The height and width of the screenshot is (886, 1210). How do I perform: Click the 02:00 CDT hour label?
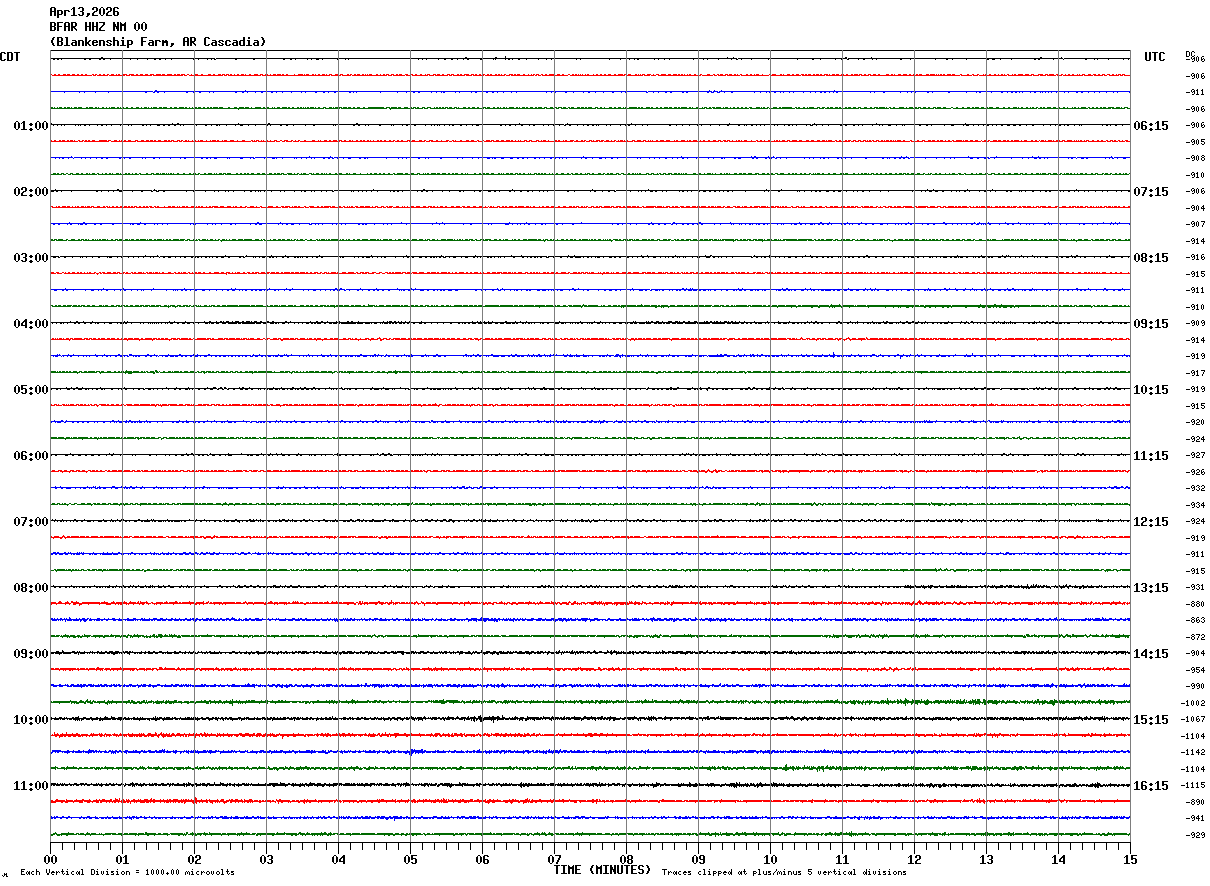(31, 192)
